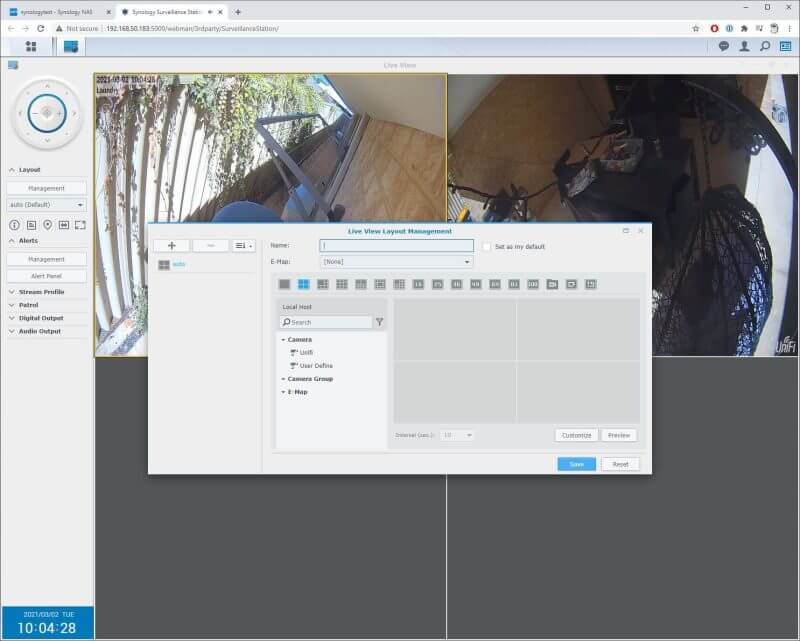This screenshot has height=641, width=800.
Task: Enable the Set as my default checkbox
Action: pos(488,245)
